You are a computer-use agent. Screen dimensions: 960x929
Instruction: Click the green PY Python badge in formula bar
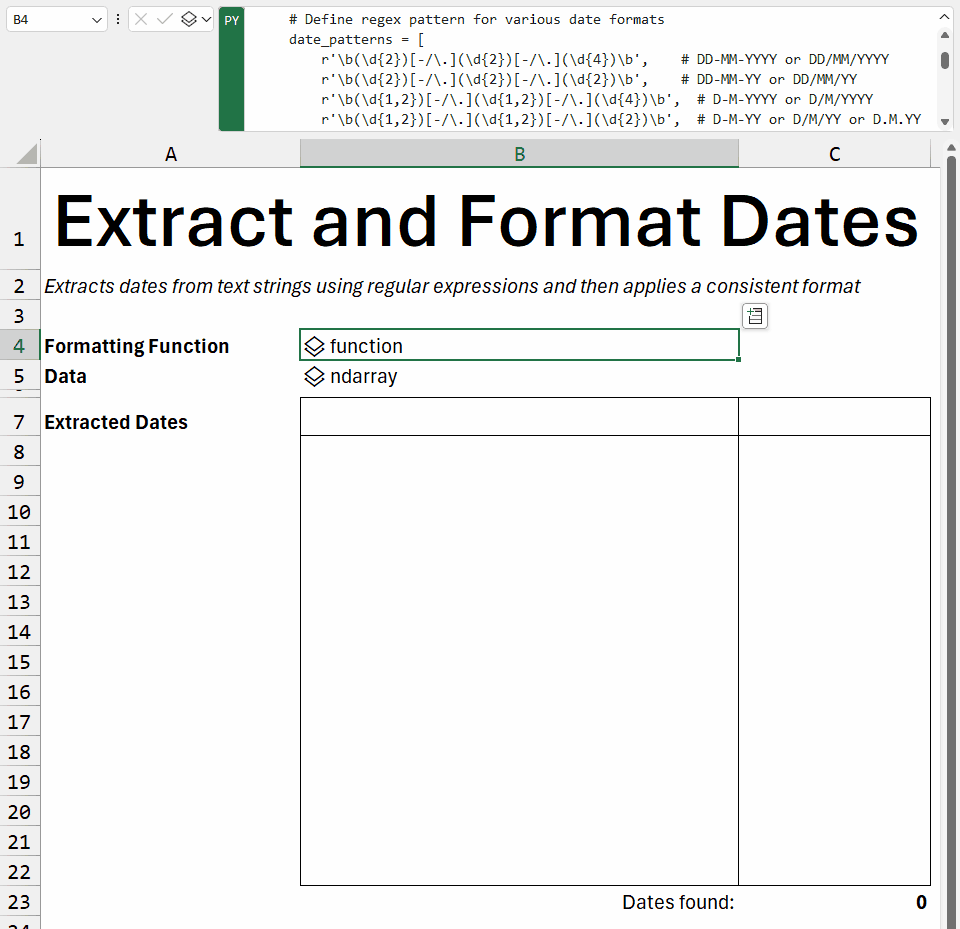click(230, 19)
